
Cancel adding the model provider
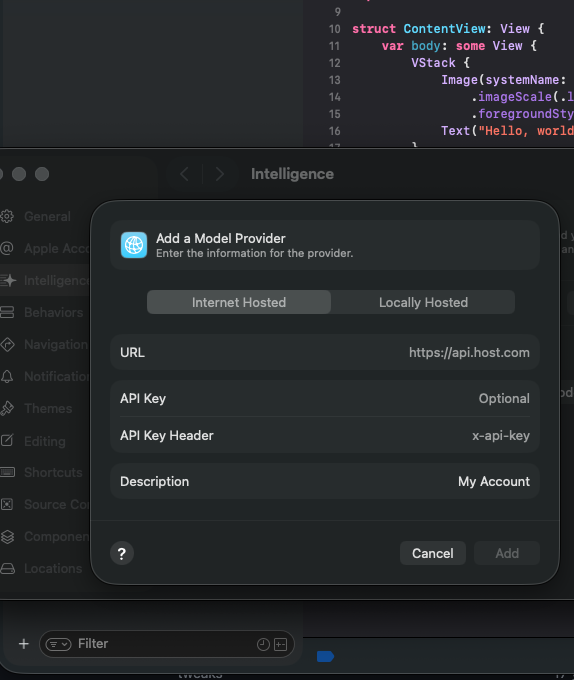tap(433, 553)
